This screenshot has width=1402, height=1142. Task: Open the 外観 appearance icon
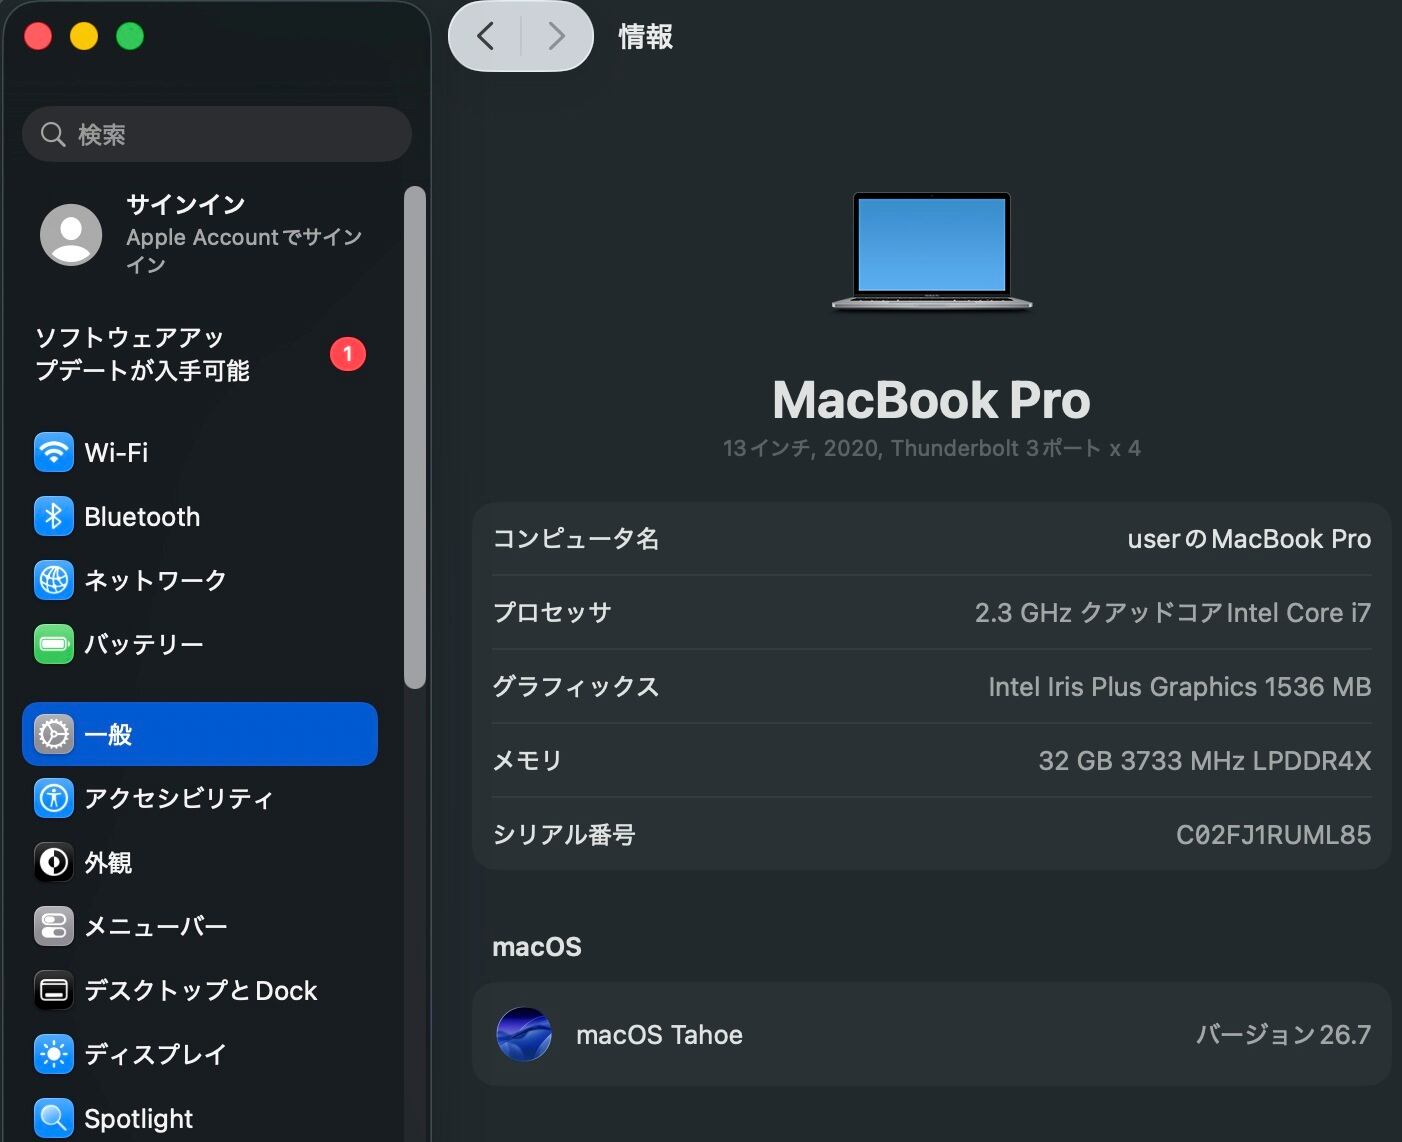click(54, 863)
